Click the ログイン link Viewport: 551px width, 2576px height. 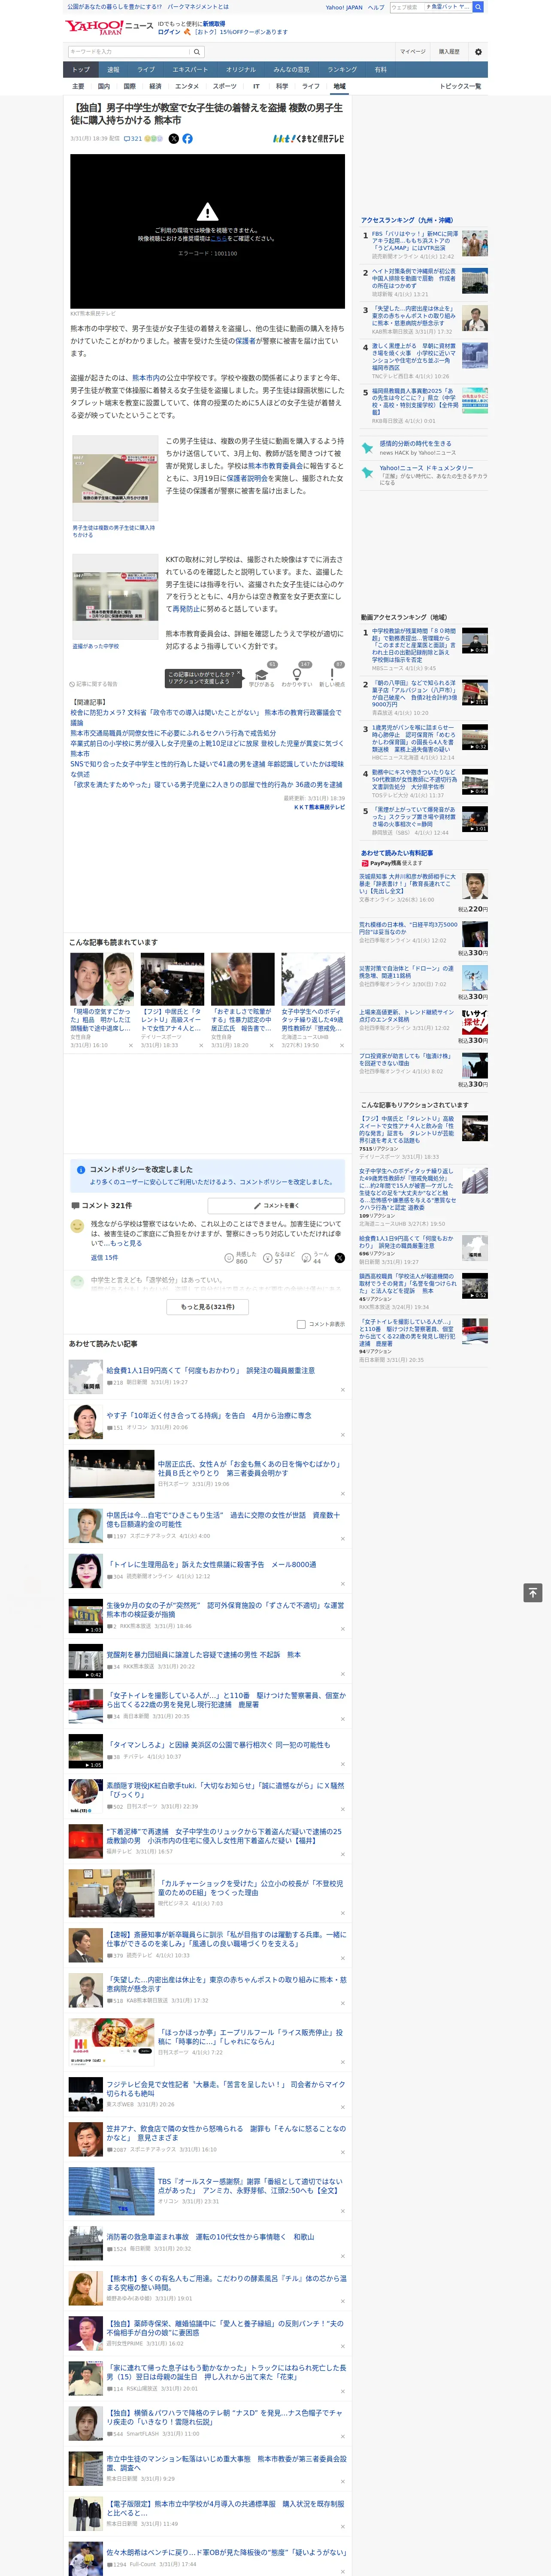click(169, 32)
